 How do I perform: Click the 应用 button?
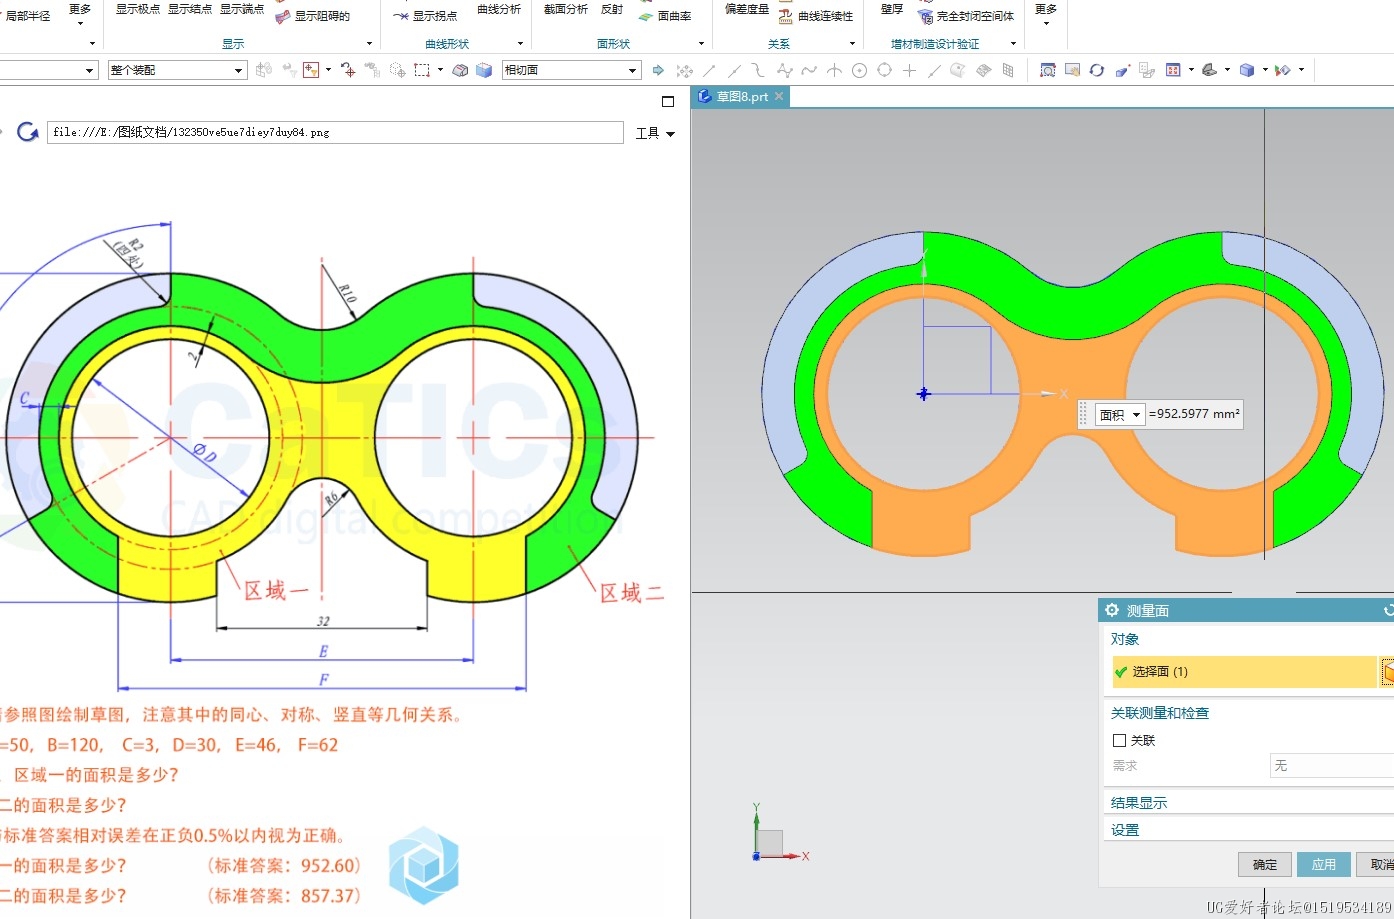[1324, 865]
